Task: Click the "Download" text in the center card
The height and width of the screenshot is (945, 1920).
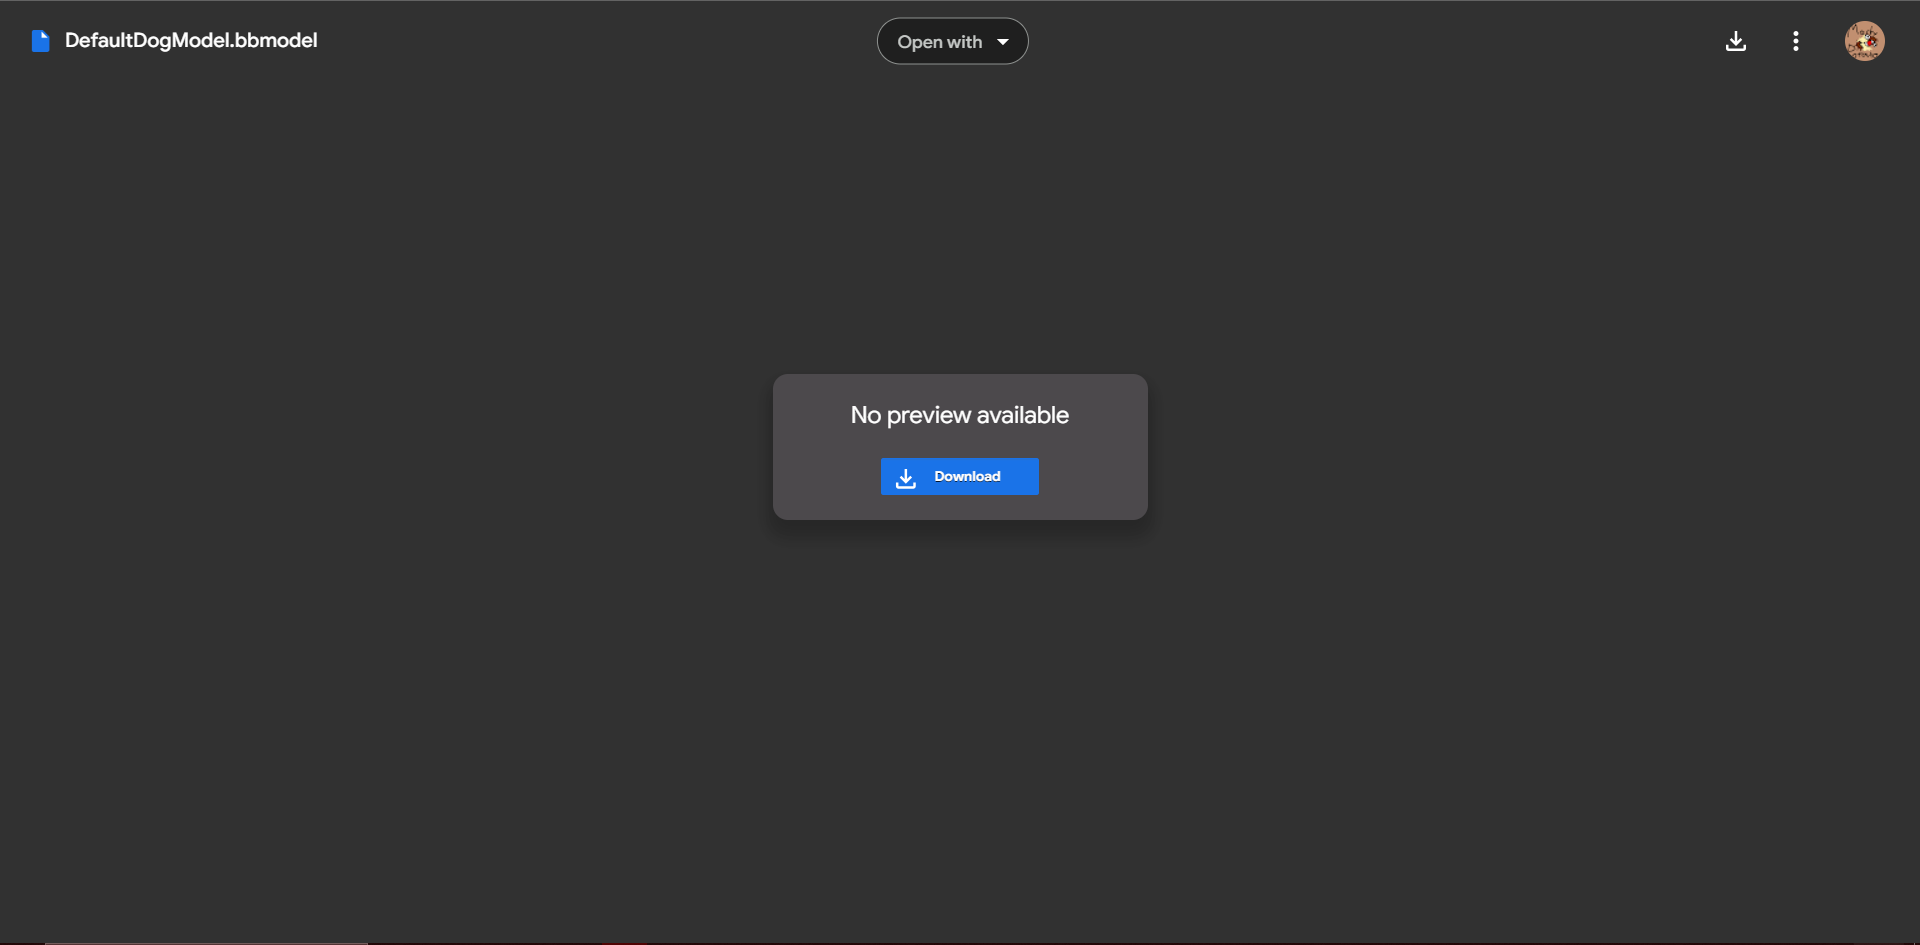Action: (967, 477)
